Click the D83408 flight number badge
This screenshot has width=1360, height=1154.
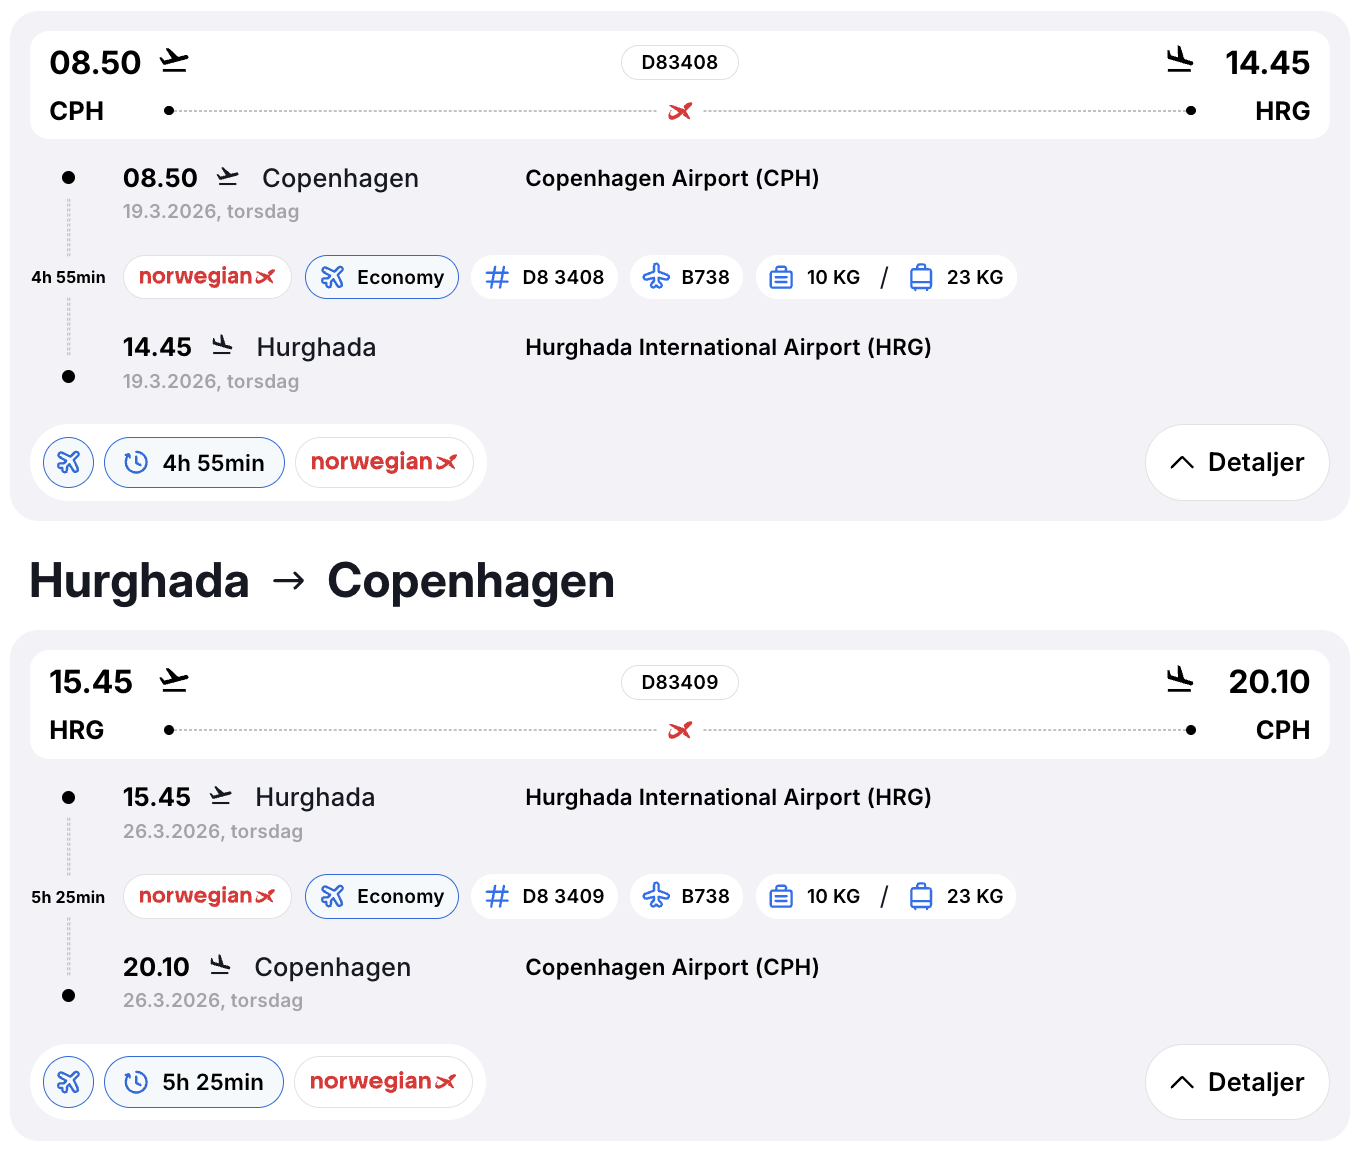(679, 62)
